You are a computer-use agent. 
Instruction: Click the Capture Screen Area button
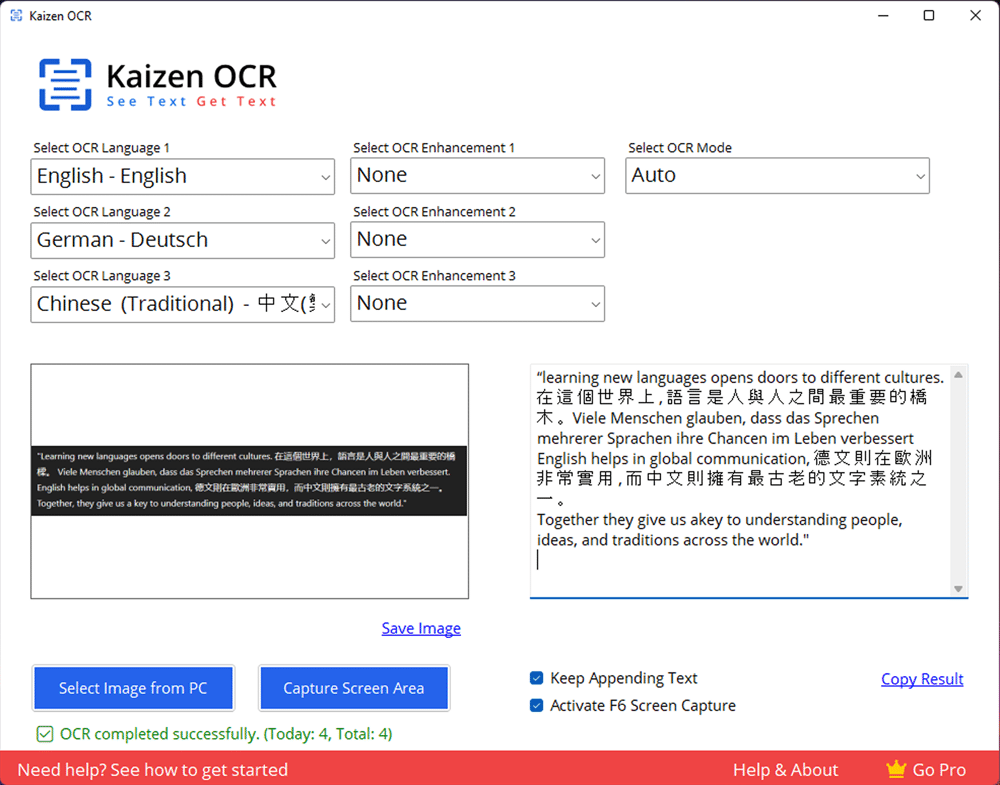coord(354,688)
